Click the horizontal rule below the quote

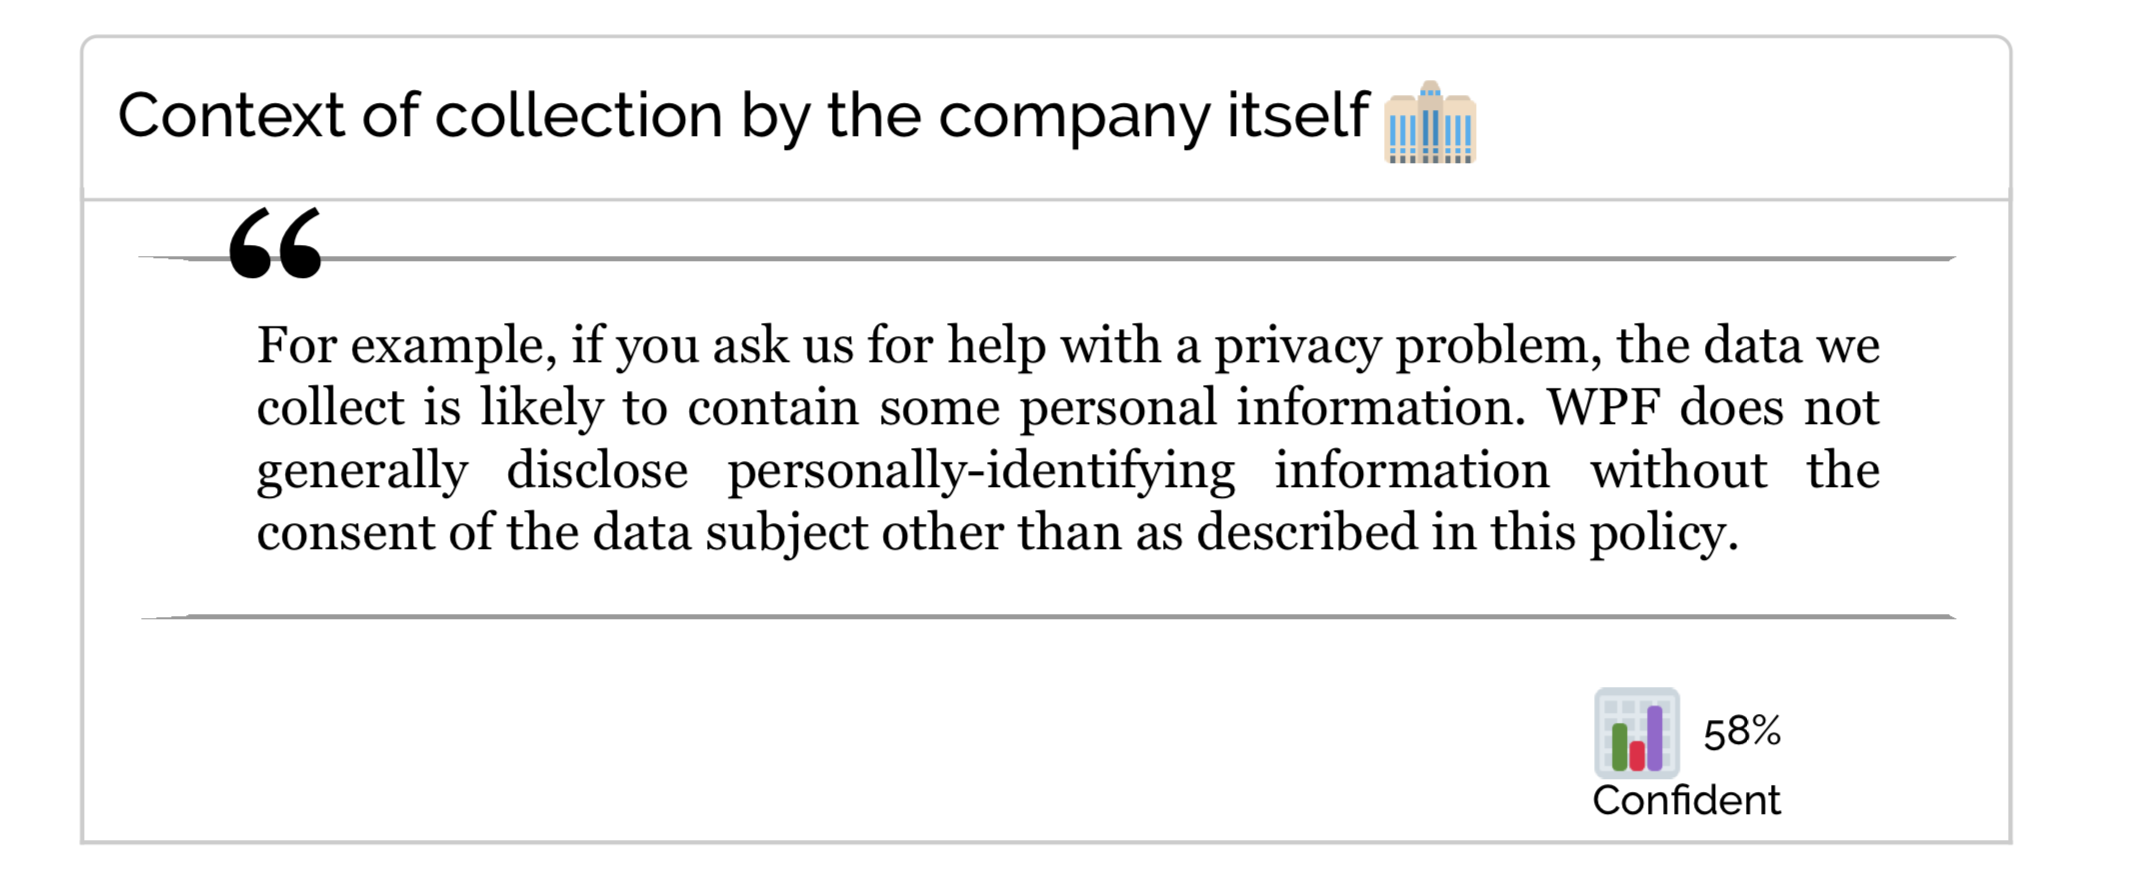pyautogui.click(x=1047, y=617)
